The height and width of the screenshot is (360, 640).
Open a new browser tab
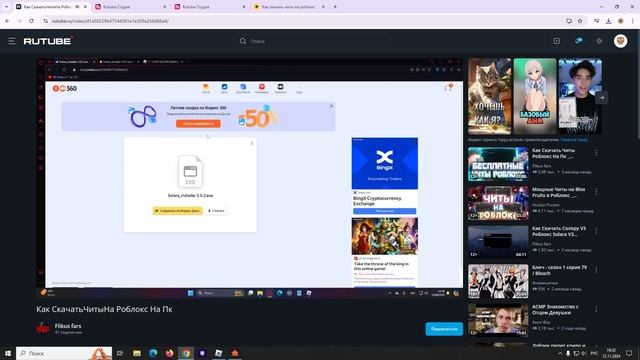click(335, 7)
